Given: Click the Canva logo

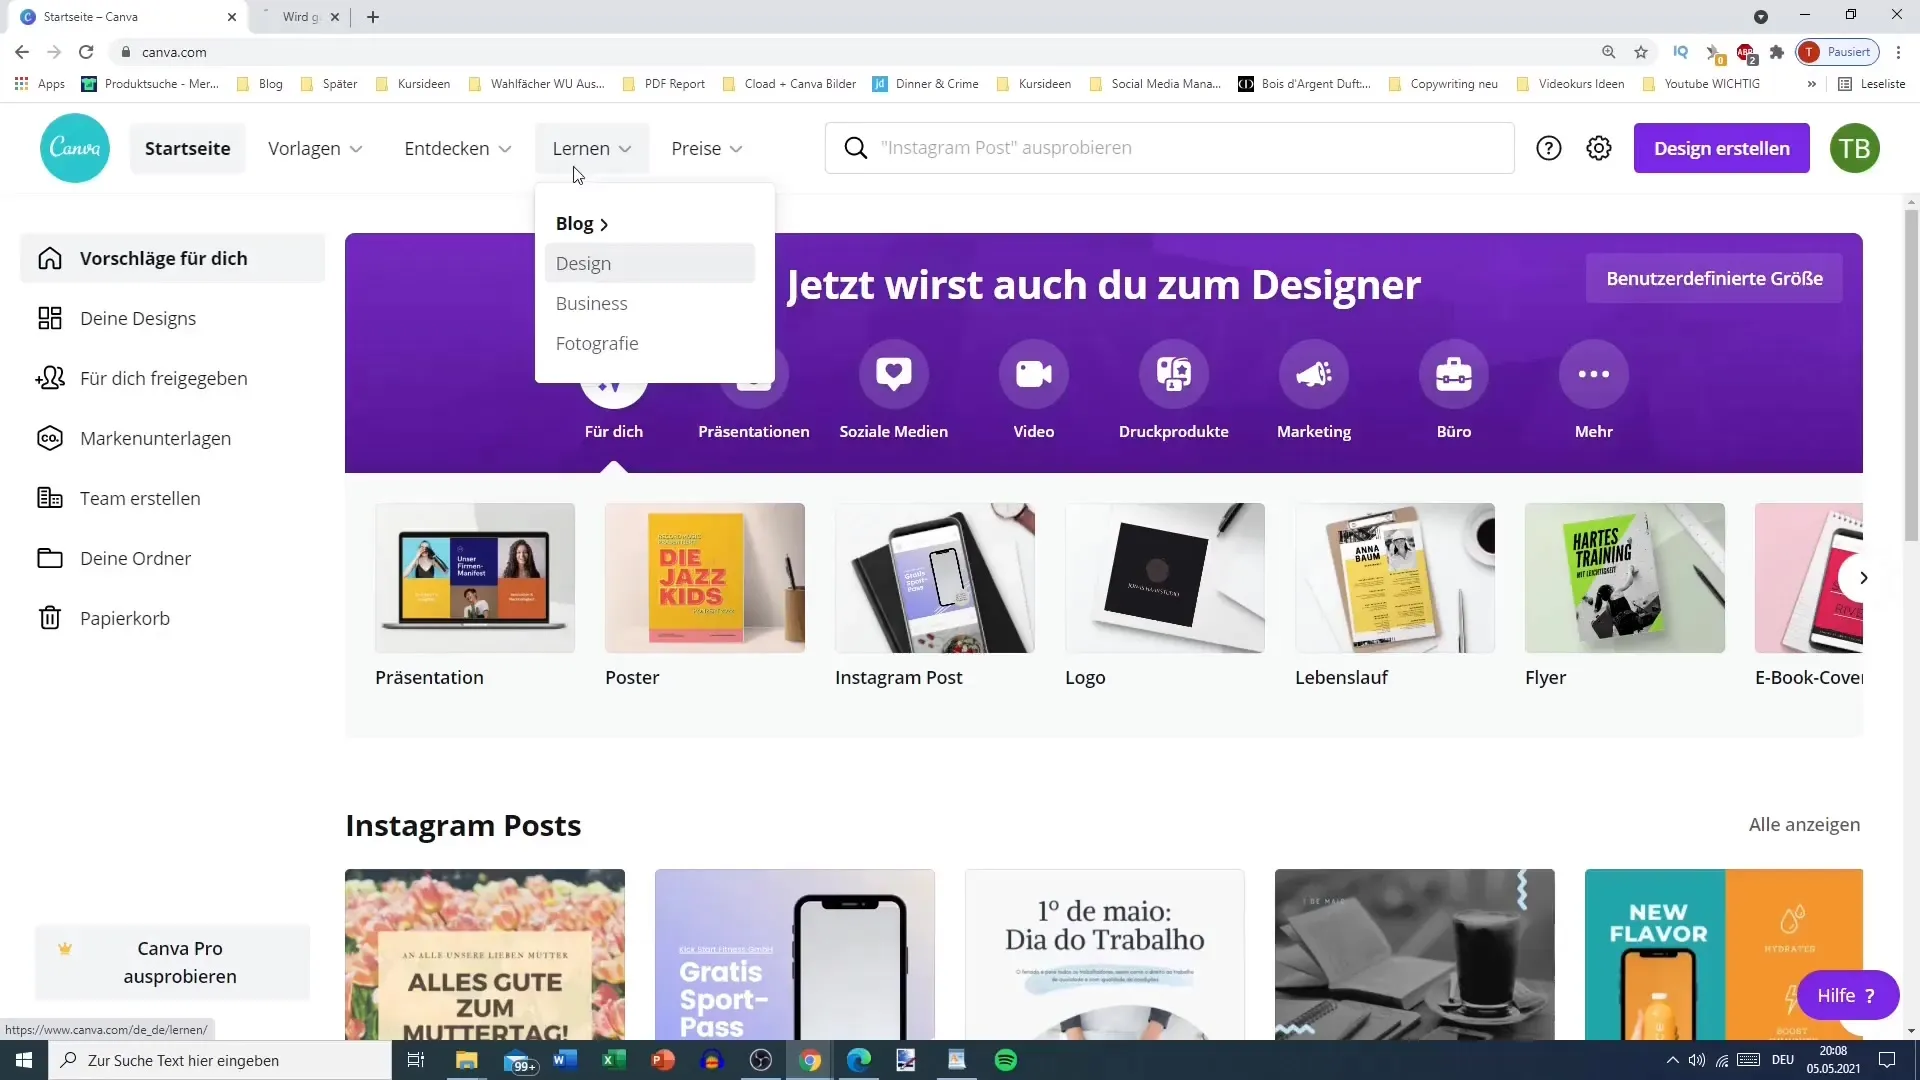Looking at the screenshot, I should click(x=75, y=148).
